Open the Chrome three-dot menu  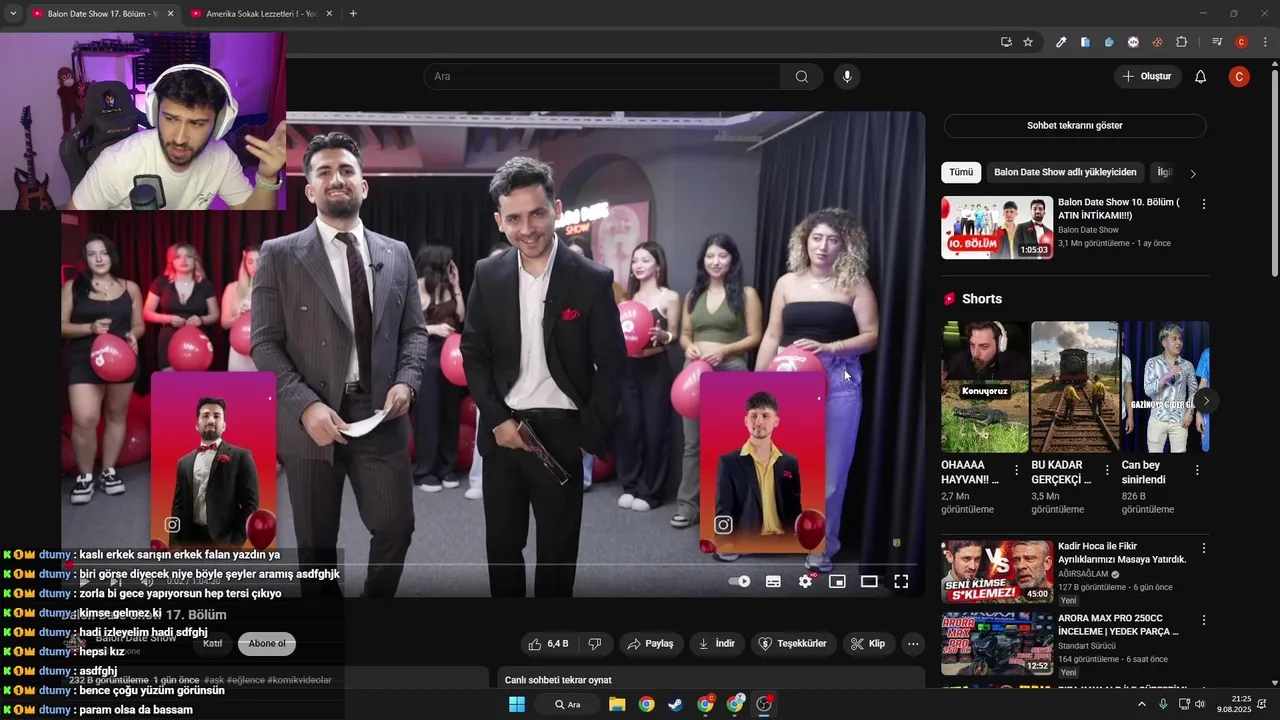(x=1265, y=42)
